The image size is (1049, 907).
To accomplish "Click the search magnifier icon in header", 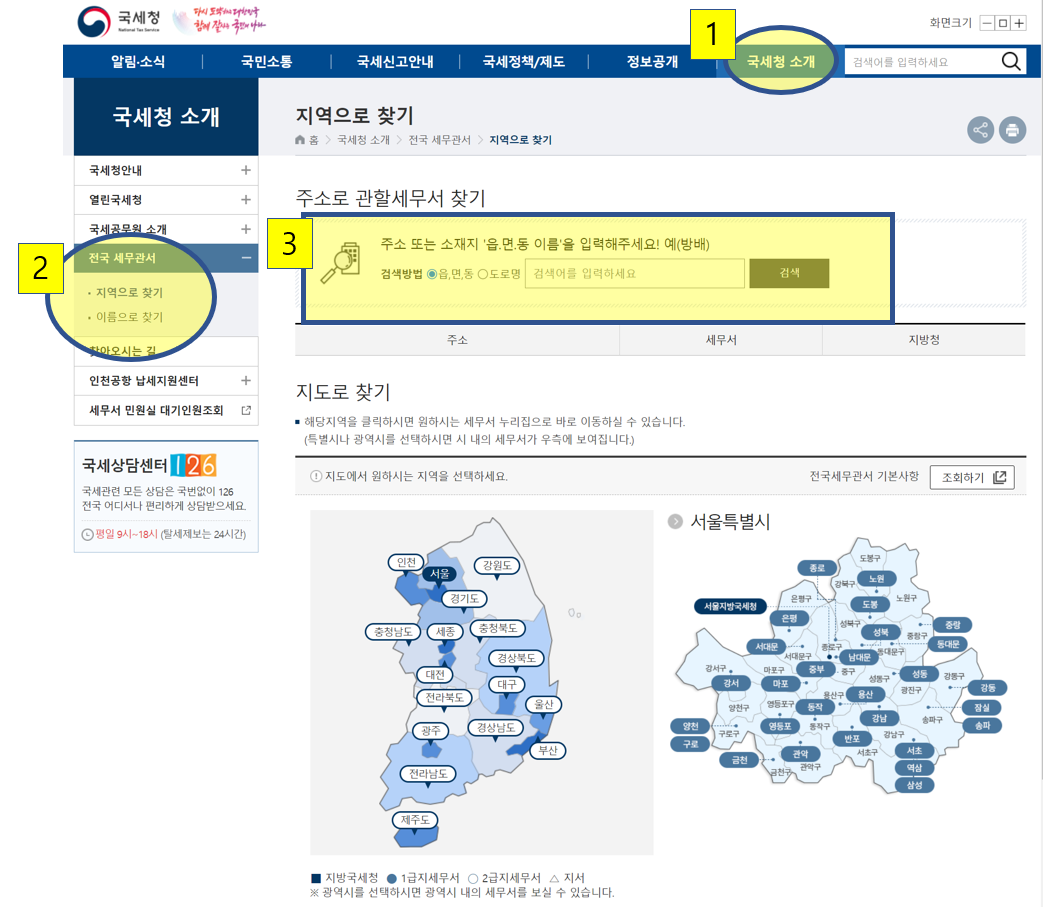I will tap(1011, 62).
